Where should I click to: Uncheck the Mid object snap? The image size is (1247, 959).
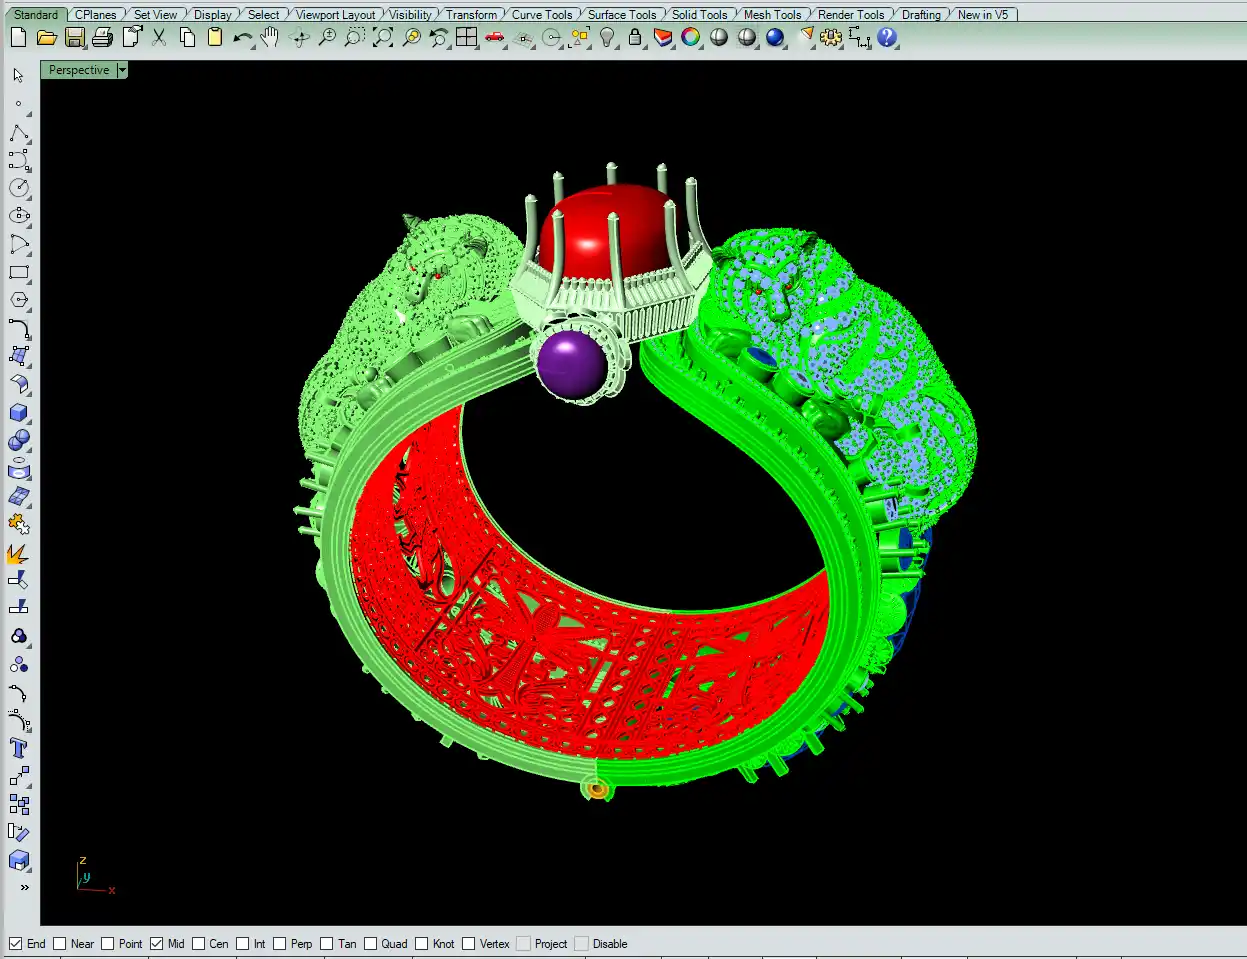click(x=157, y=943)
